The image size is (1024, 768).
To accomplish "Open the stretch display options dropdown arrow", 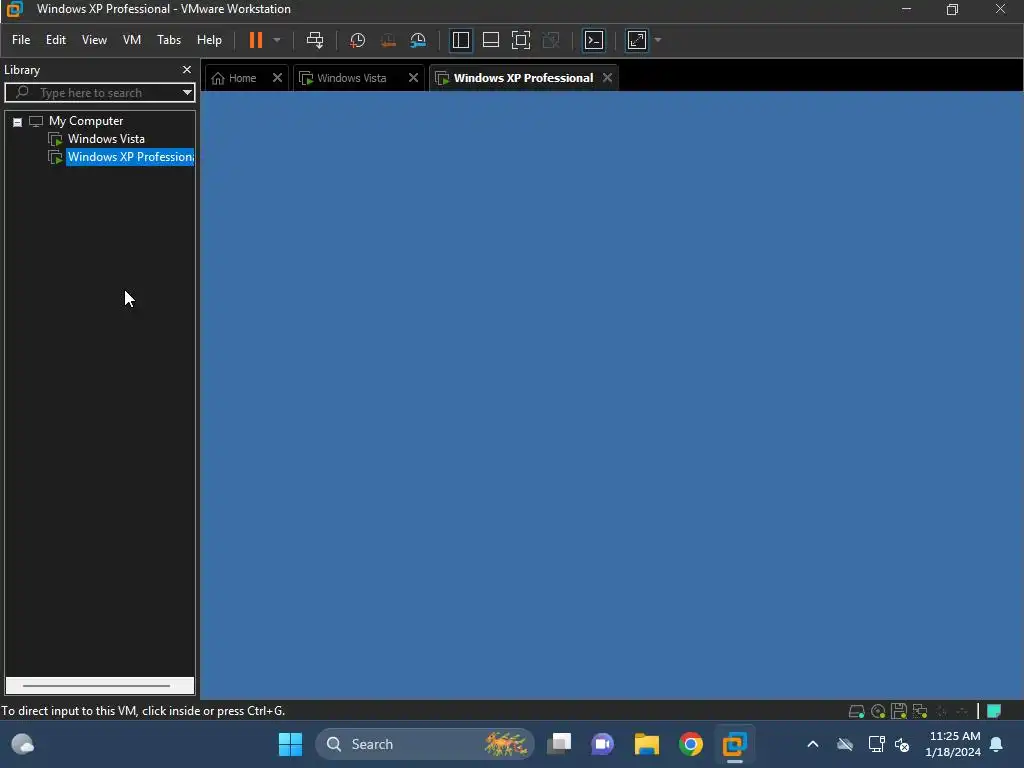I will pyautogui.click(x=658, y=40).
